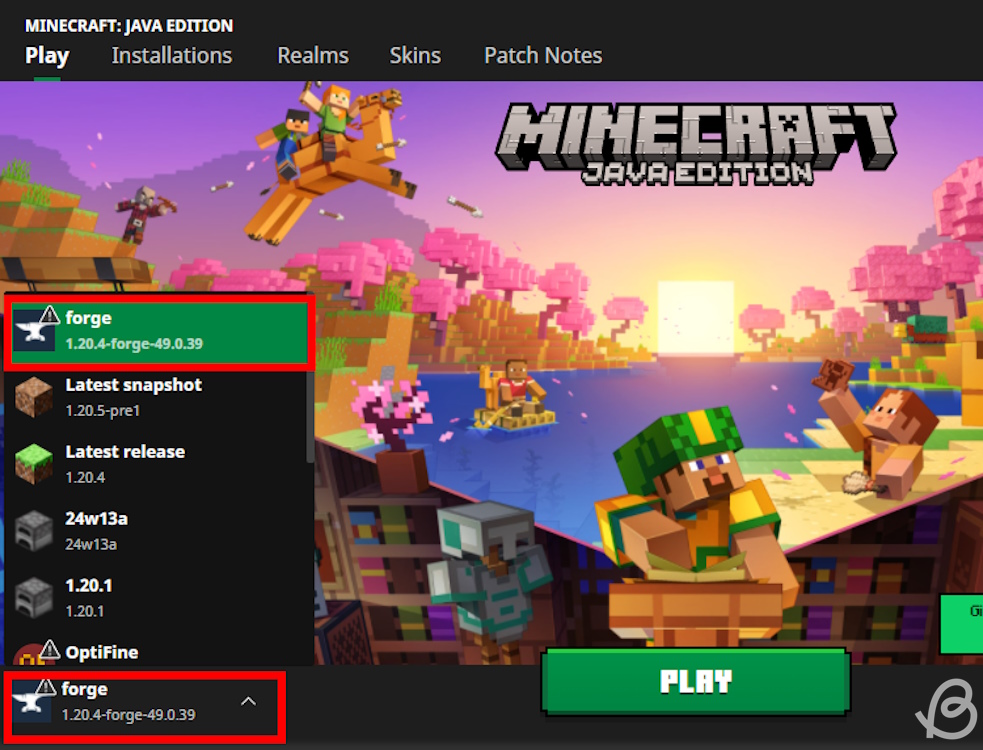Go to the Skins tab
Image resolution: width=983 pixels, height=750 pixels.
tap(415, 56)
